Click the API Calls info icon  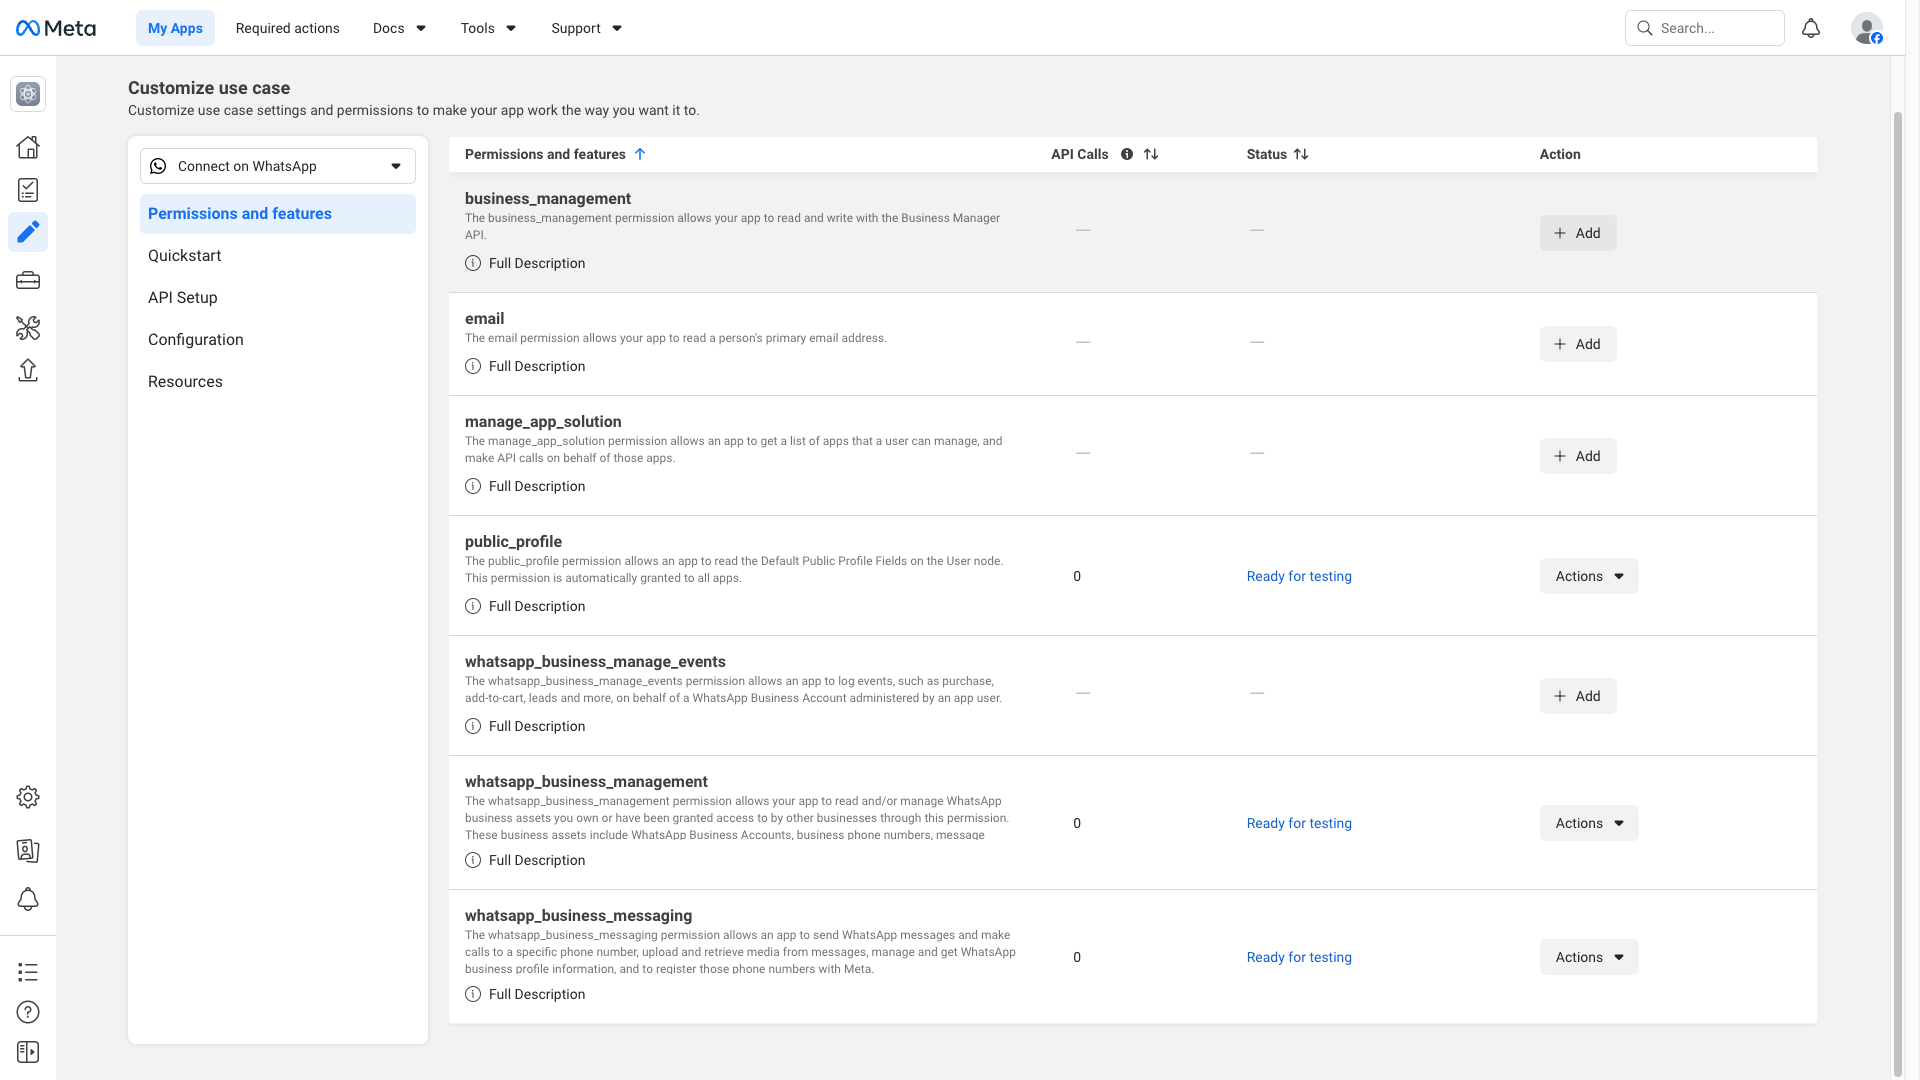[1127, 154]
